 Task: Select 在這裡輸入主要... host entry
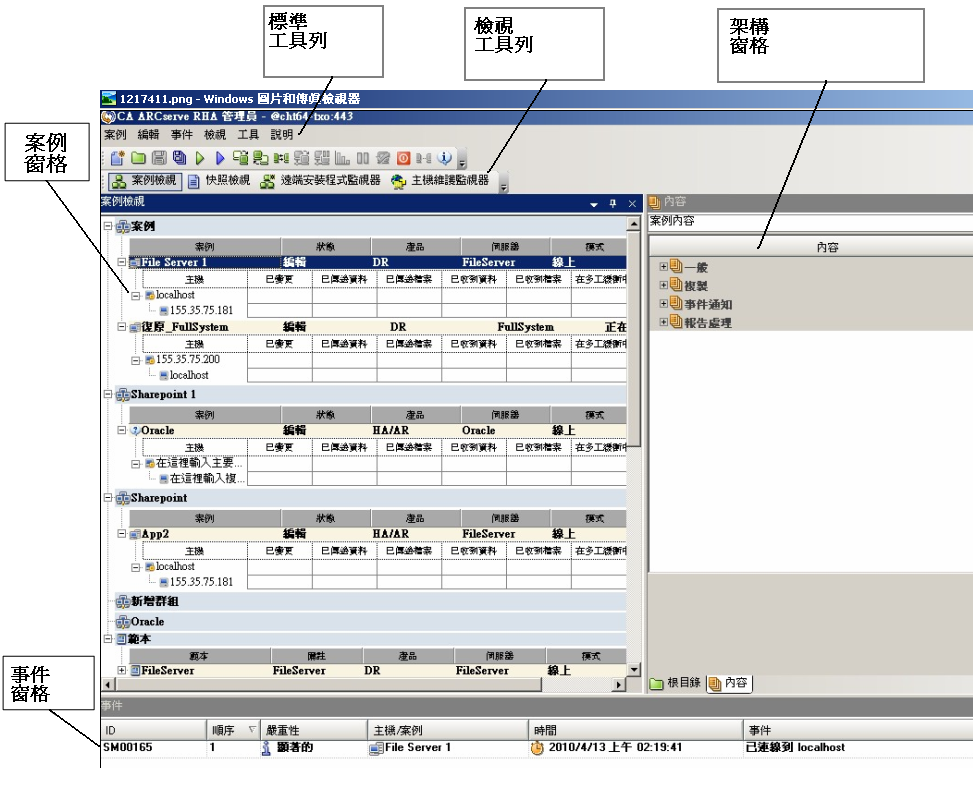(199, 463)
